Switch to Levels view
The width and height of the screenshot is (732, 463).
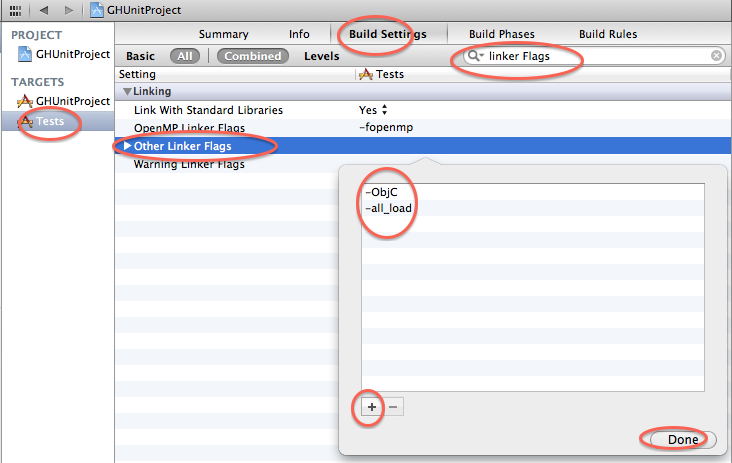point(322,56)
